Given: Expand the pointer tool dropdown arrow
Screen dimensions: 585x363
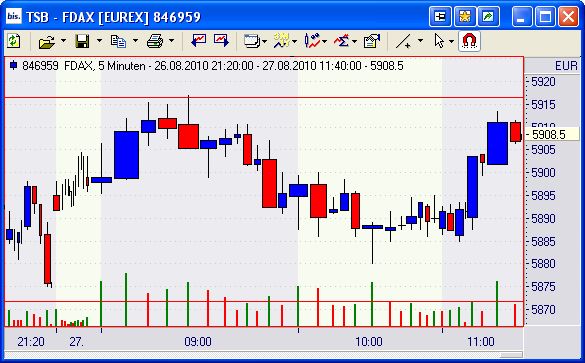Looking at the screenshot, I should pyautogui.click(x=451, y=41).
